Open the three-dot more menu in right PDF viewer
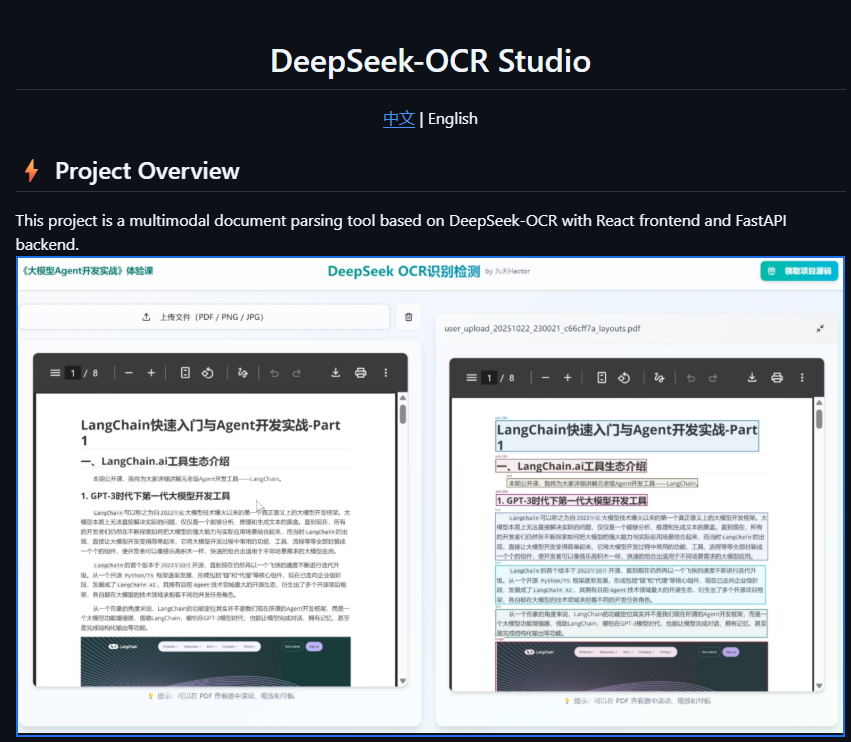This screenshot has width=851, height=742. tap(803, 378)
